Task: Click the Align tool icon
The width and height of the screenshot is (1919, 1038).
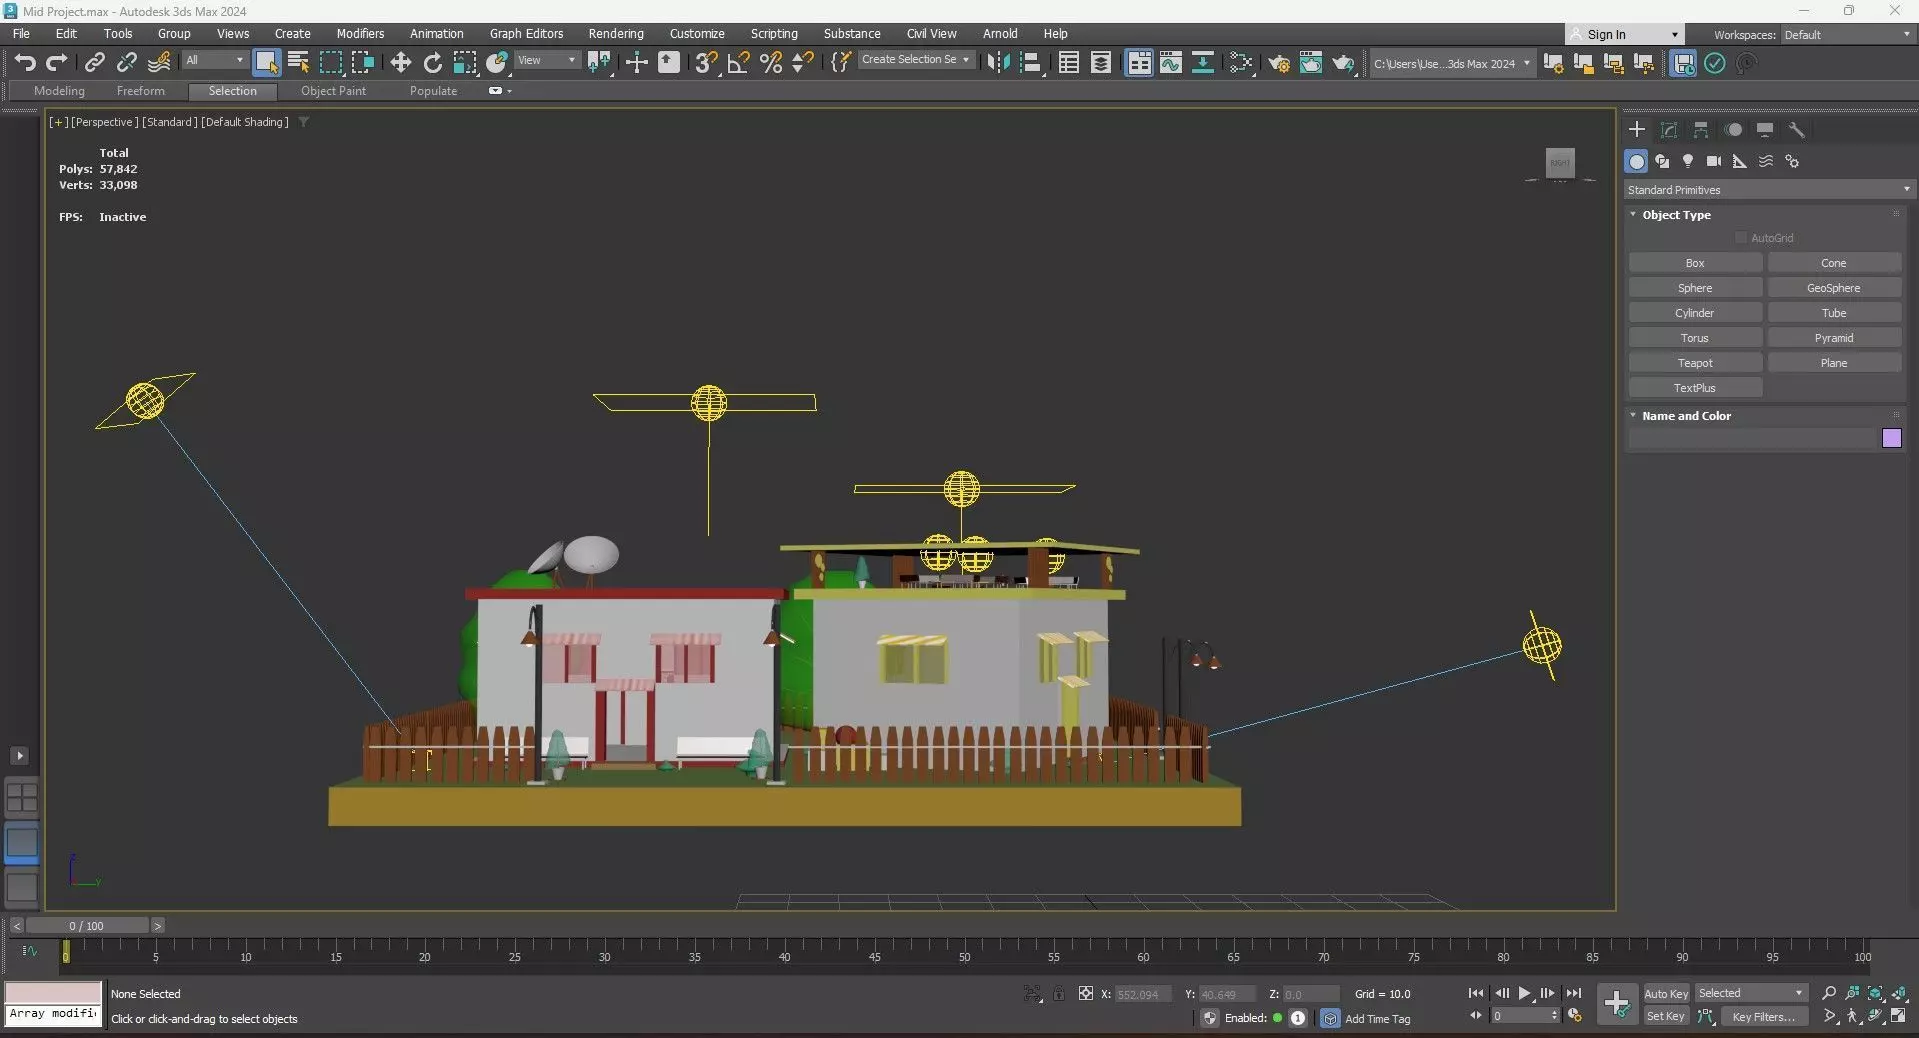Action: 1030,63
